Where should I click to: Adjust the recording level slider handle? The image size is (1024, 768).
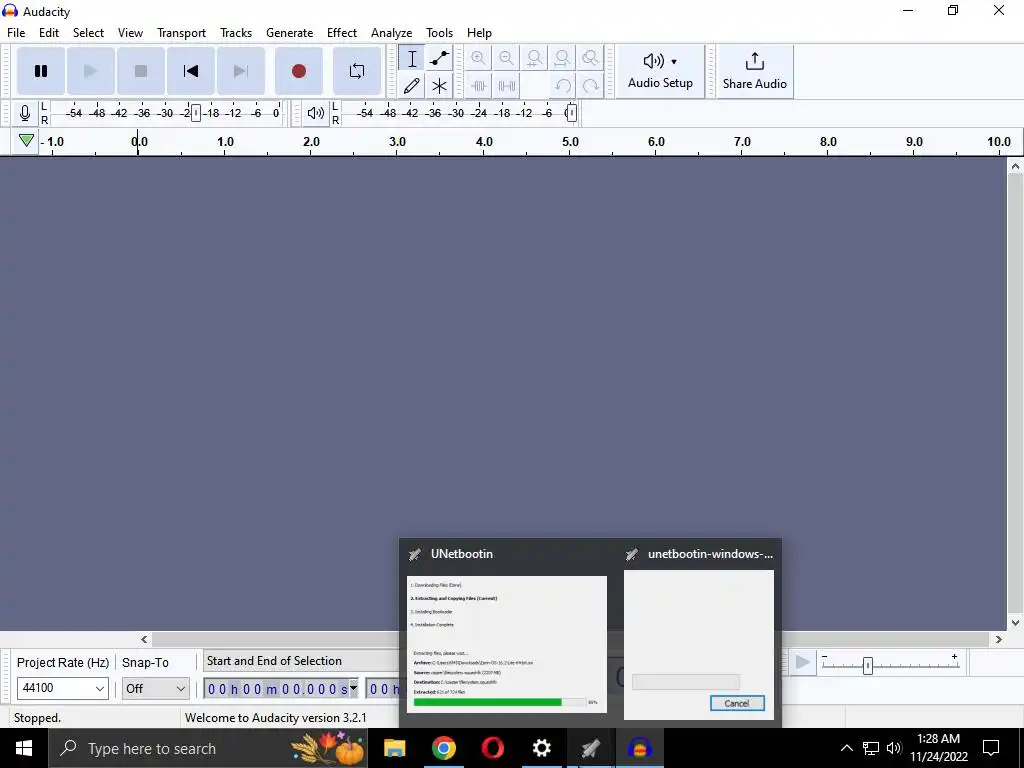coord(195,113)
